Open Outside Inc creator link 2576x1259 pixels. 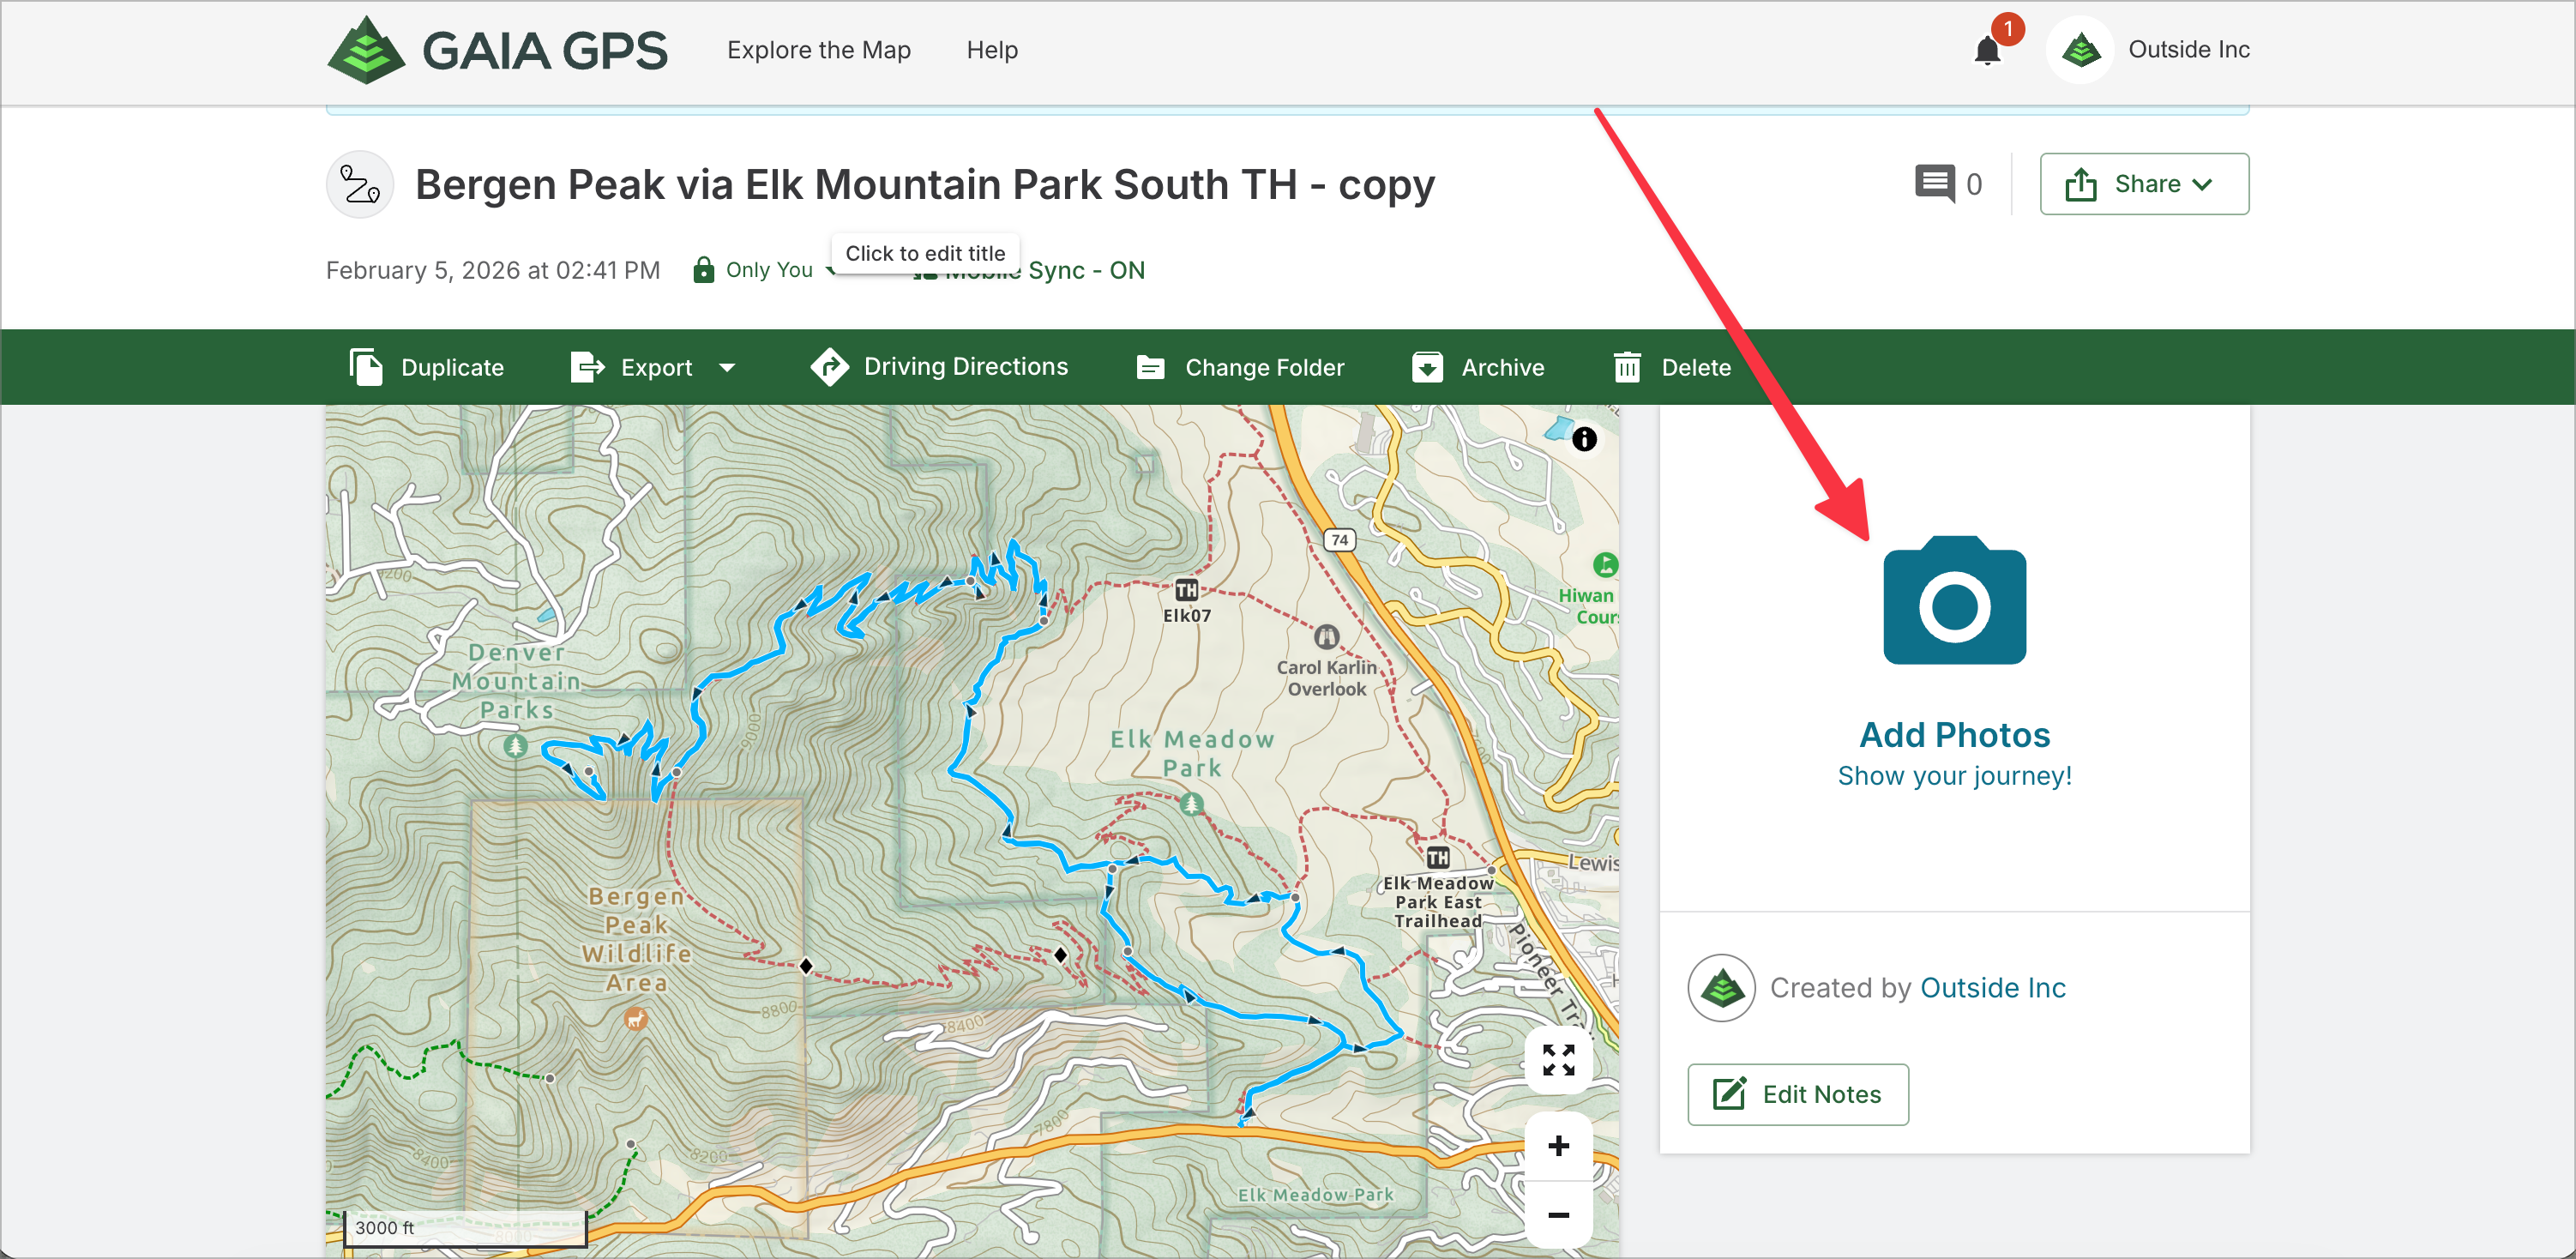click(x=1992, y=988)
